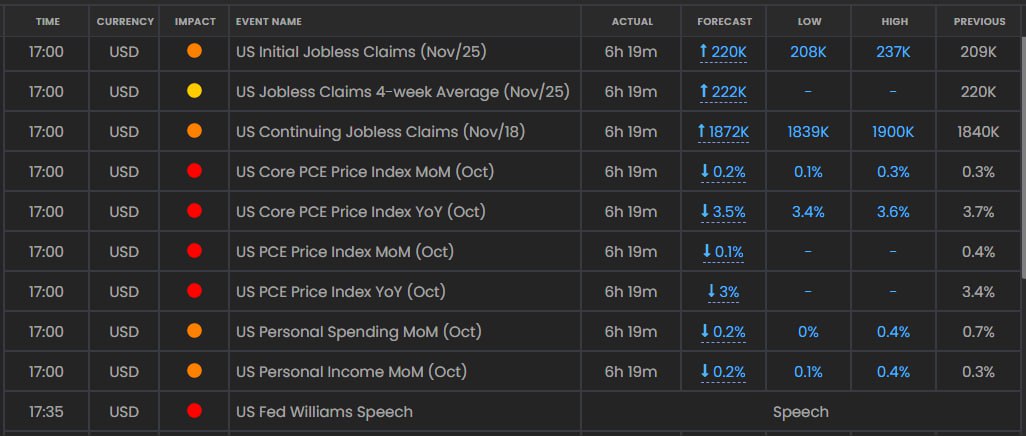Click up arrow beside 220K forecast

tap(705, 51)
